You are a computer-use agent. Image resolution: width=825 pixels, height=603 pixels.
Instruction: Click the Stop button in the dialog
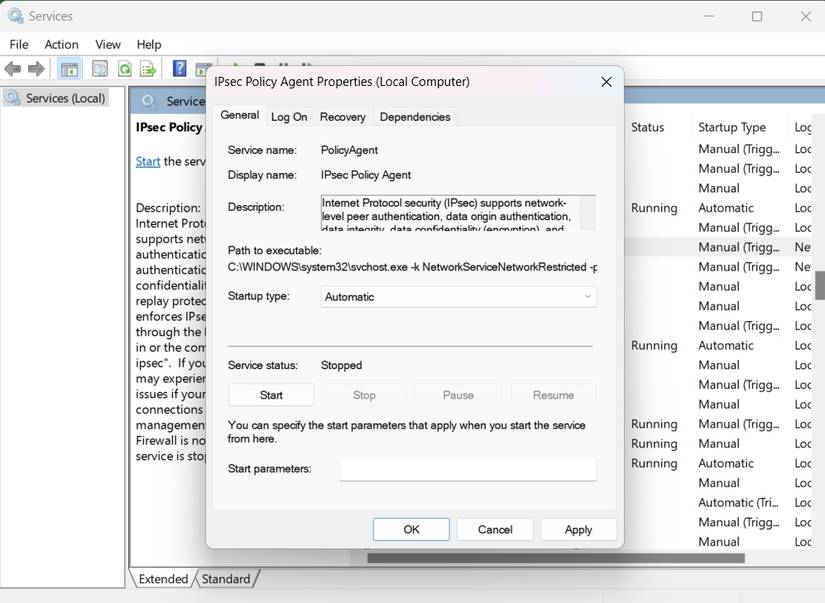point(364,395)
